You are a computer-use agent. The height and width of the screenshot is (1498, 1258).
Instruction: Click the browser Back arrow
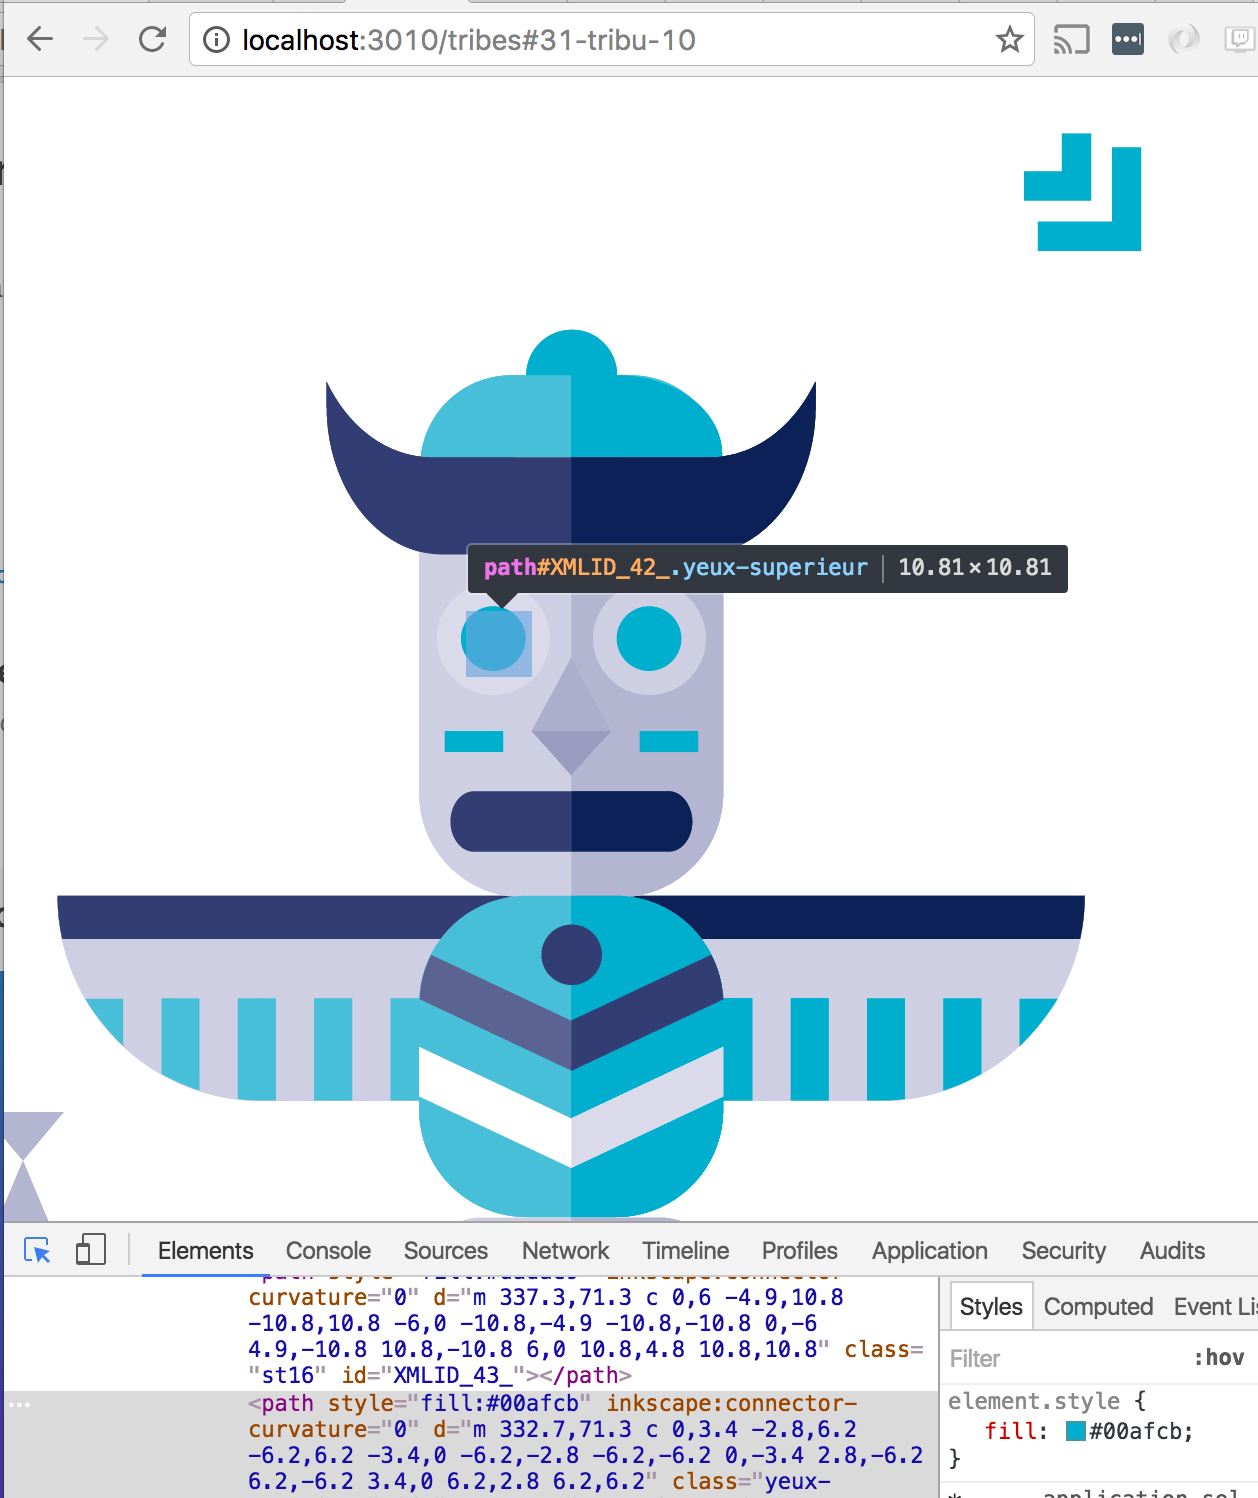[40, 40]
